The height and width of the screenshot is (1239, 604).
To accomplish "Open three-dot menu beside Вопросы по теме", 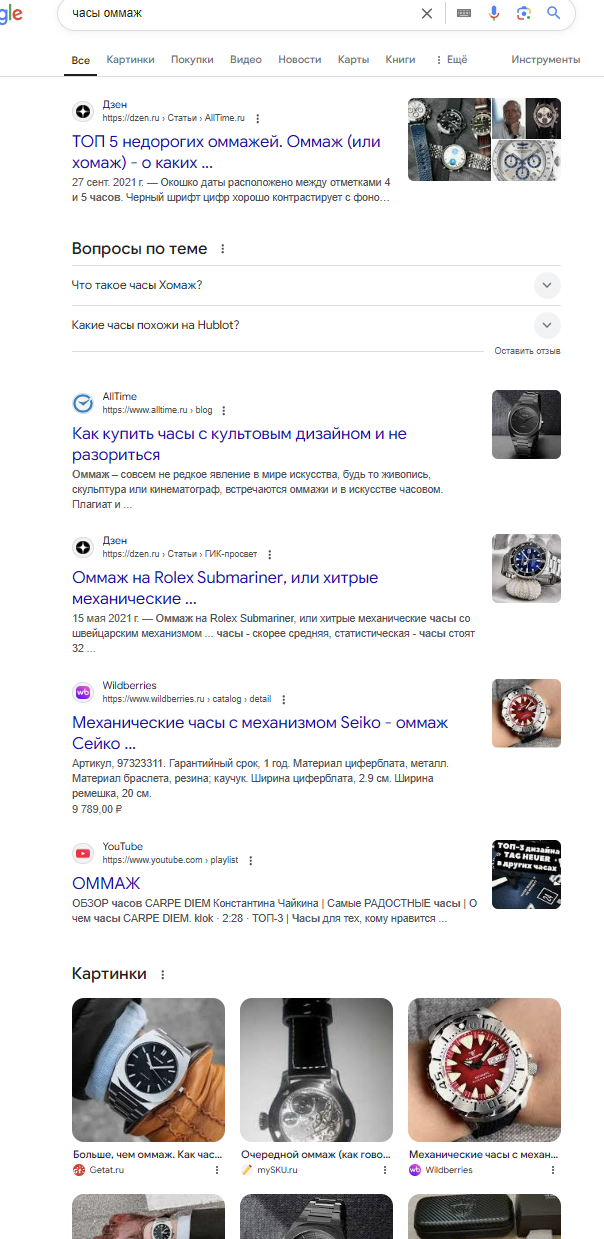I will tap(223, 249).
